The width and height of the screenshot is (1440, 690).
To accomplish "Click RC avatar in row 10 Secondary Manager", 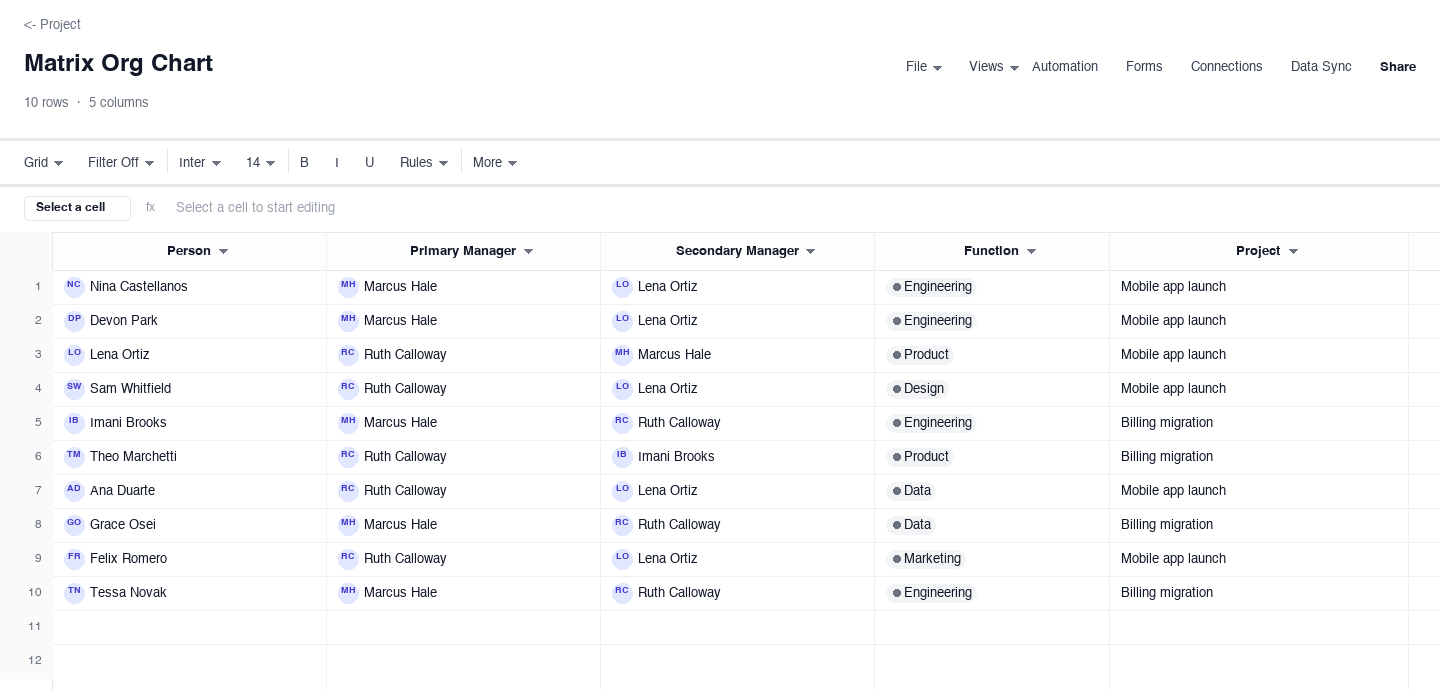I will 622,593.
